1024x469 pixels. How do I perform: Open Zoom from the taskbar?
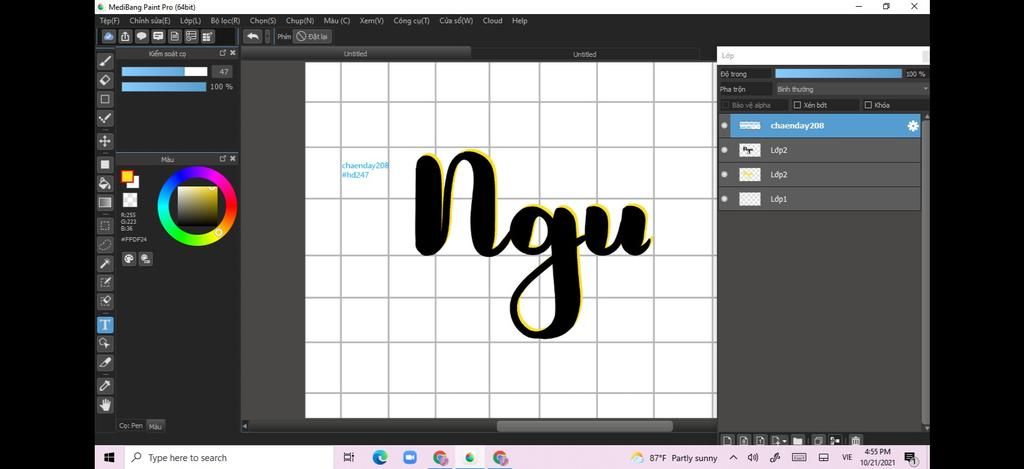409,458
